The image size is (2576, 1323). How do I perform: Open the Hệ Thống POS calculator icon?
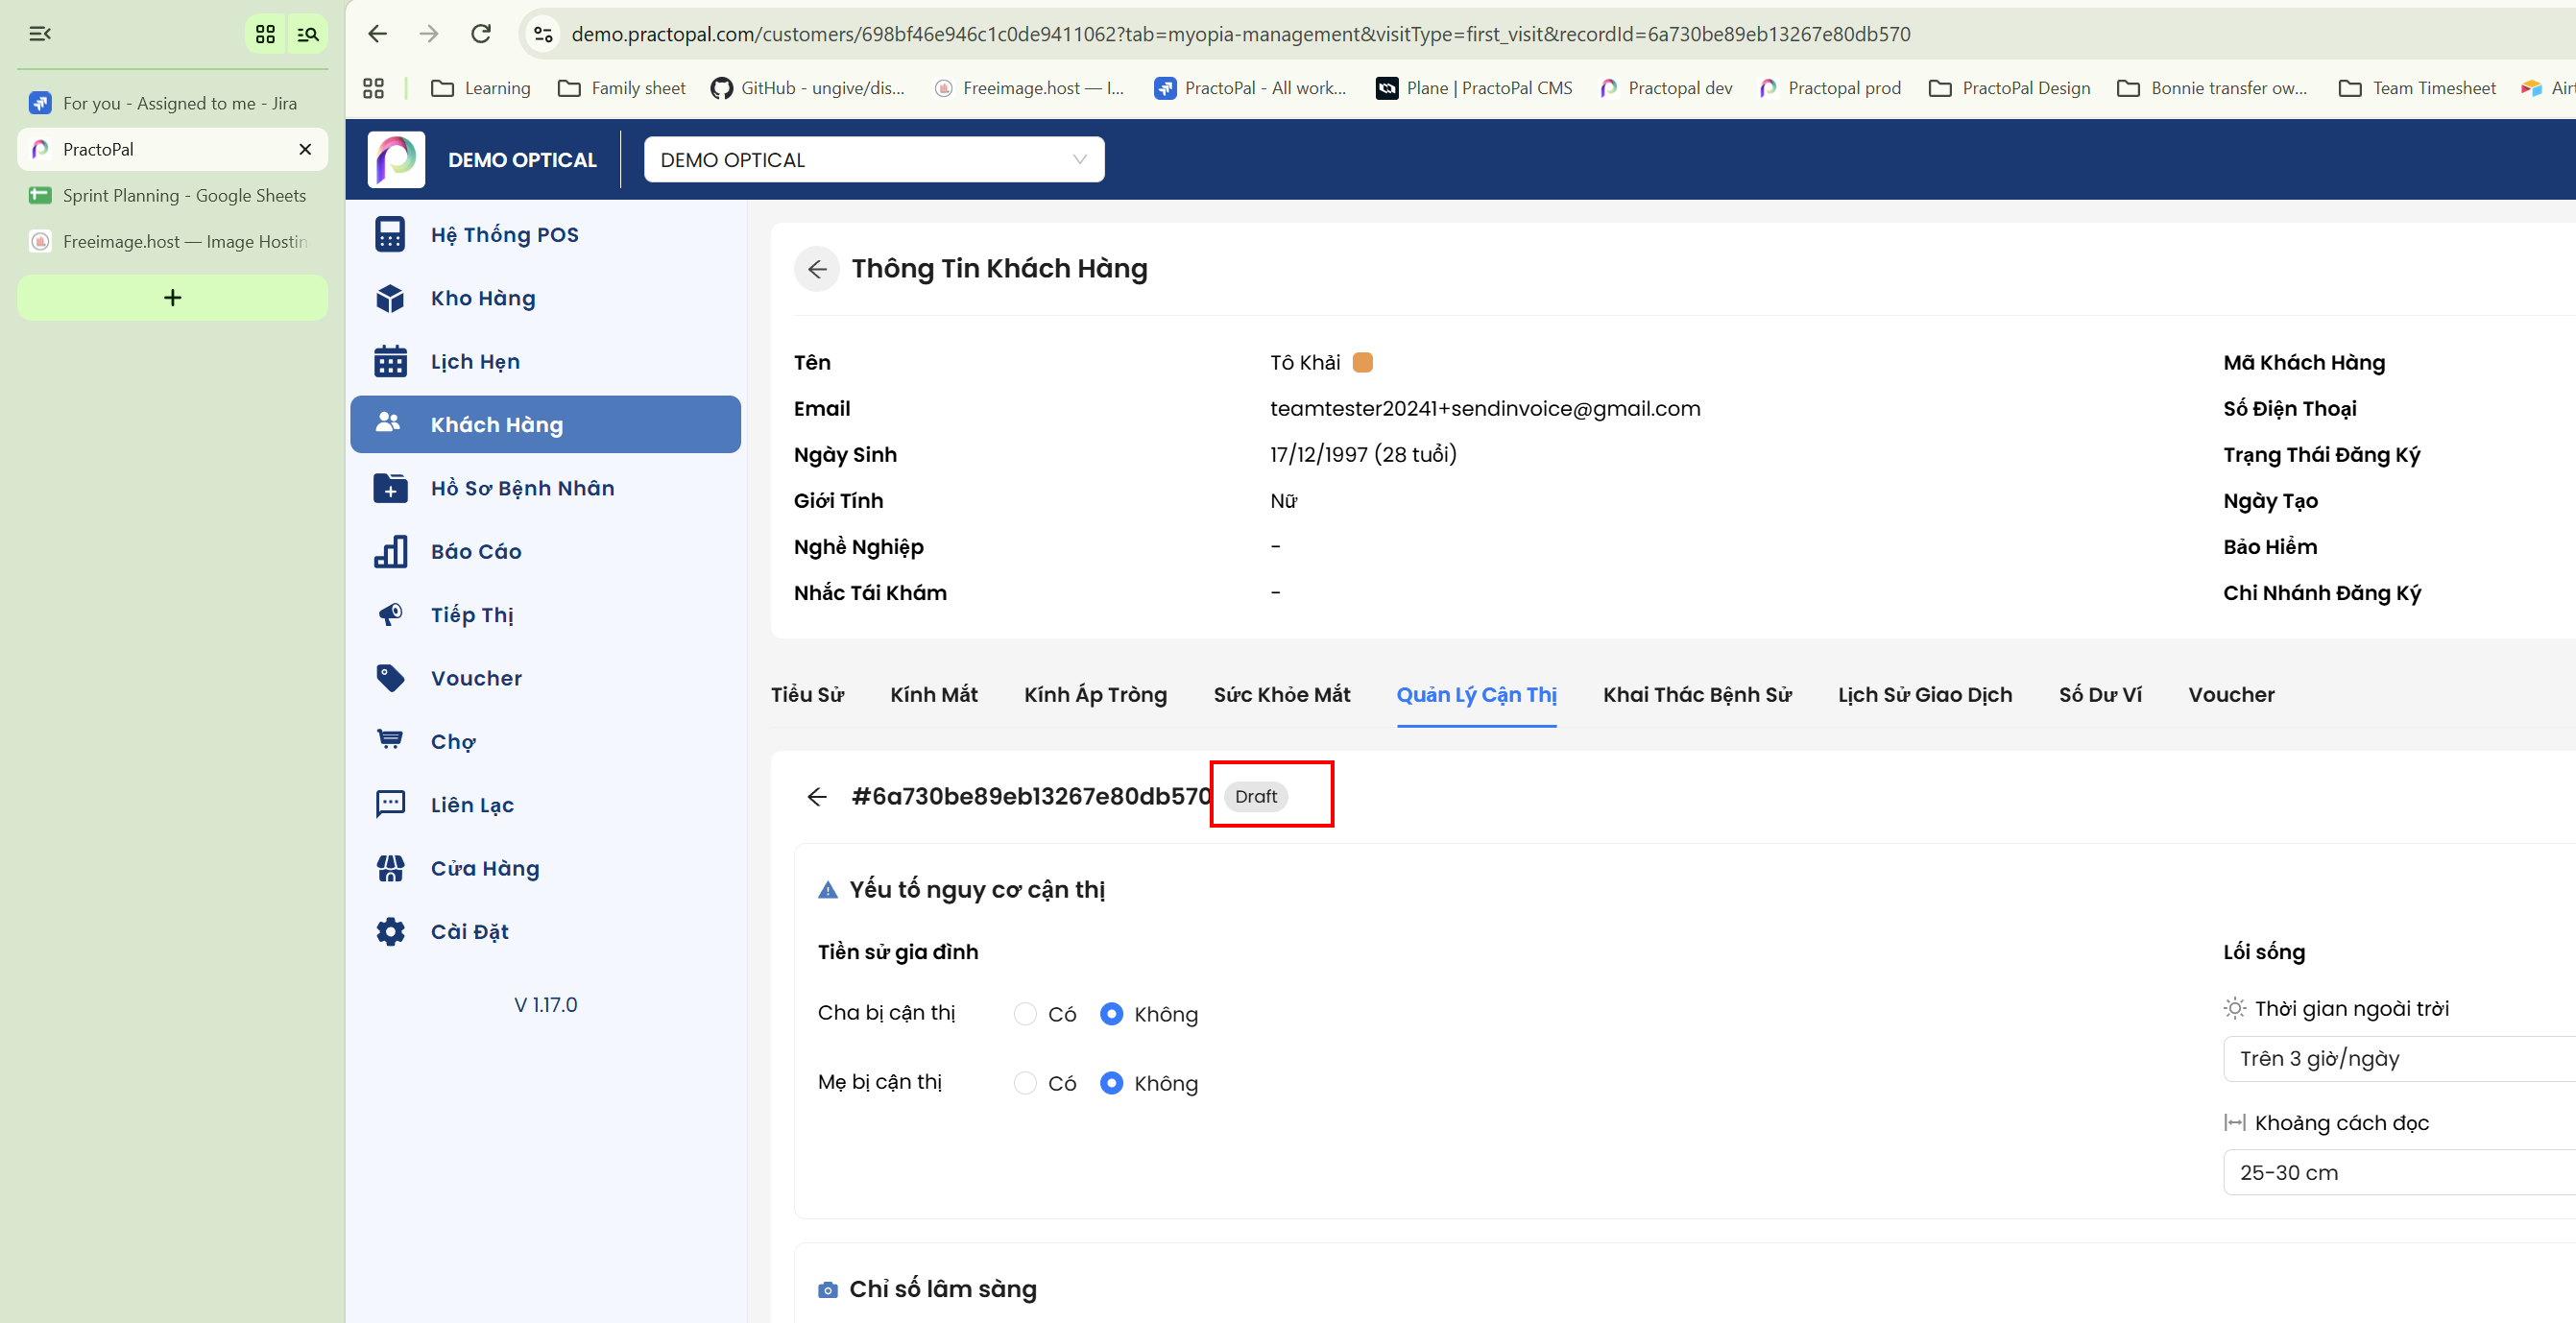[x=390, y=235]
